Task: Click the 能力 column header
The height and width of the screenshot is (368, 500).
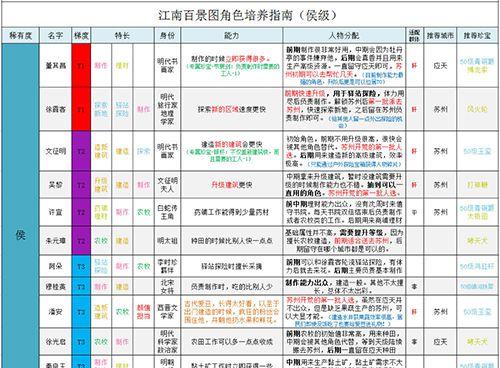Action: coord(232,36)
